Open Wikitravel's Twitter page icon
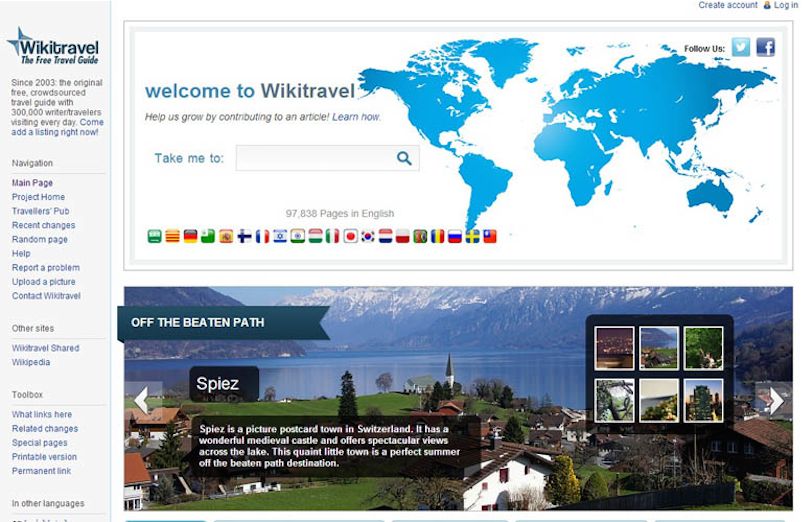 (x=741, y=48)
